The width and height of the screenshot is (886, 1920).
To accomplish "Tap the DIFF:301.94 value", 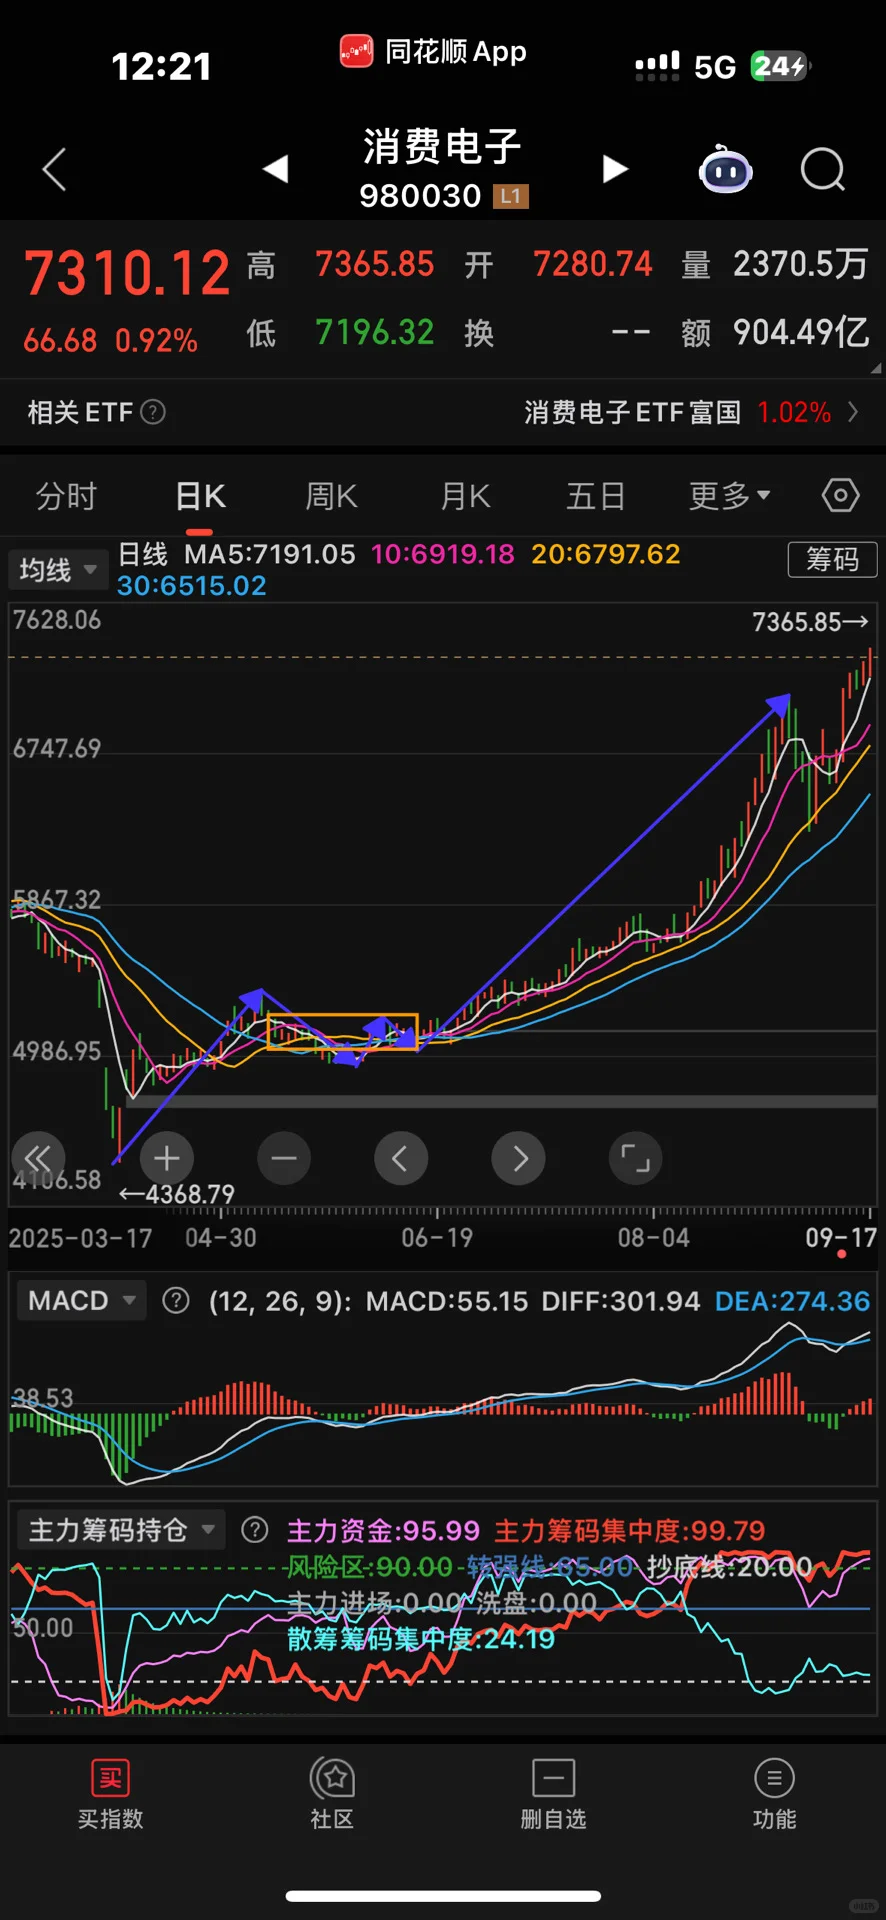I will pyautogui.click(x=621, y=1301).
